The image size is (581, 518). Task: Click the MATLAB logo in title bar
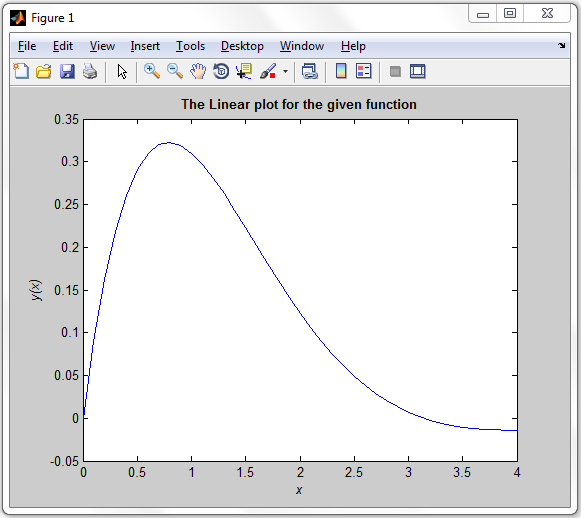click(x=18, y=18)
